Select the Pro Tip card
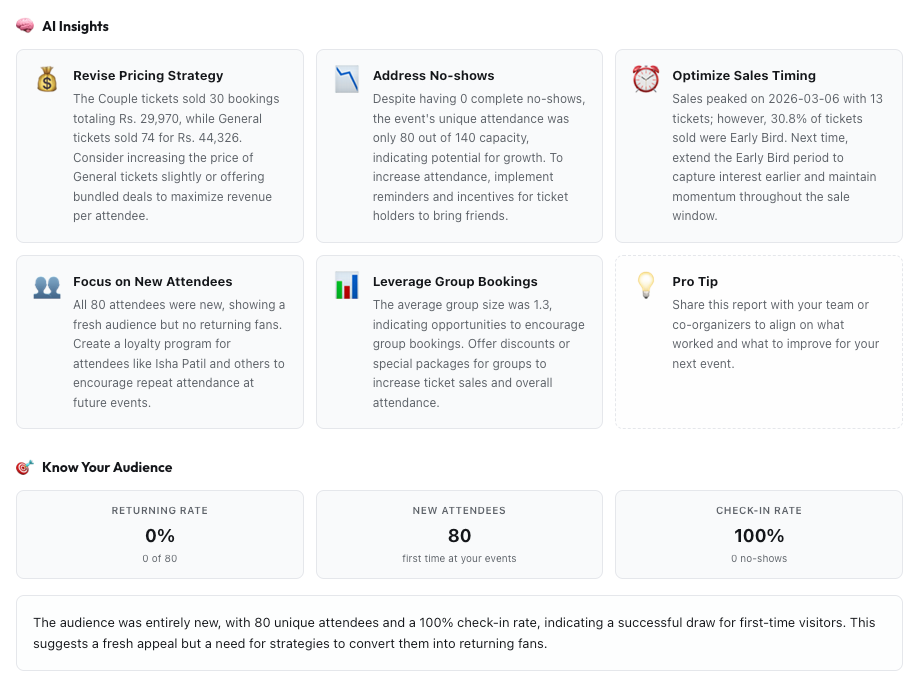This screenshot has height=679, width=919. click(759, 341)
